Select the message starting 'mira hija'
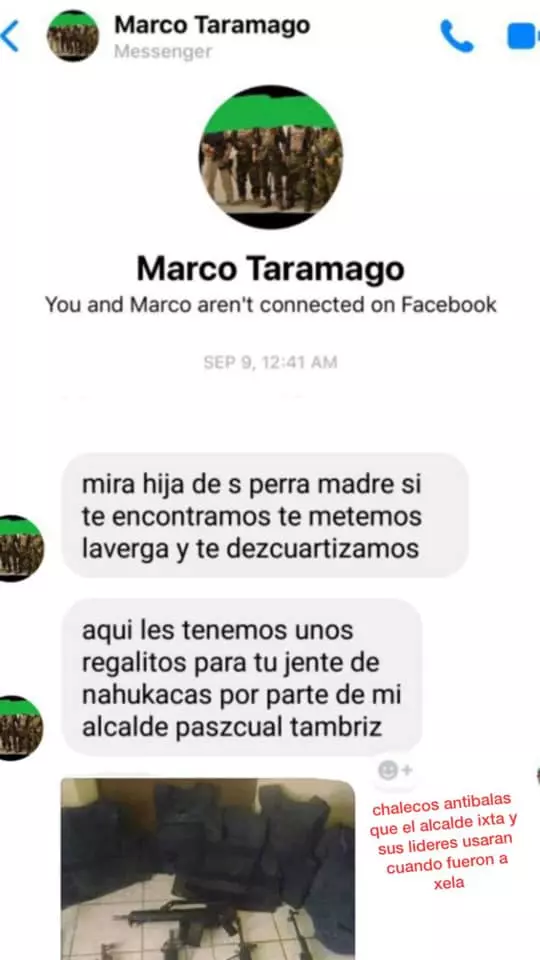The height and width of the screenshot is (960, 540). [x=265, y=516]
